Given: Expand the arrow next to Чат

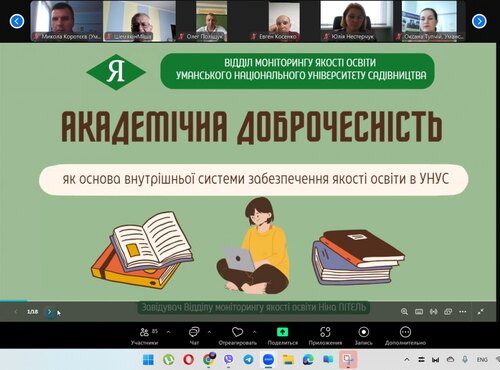Looking at the screenshot, I should (209, 332).
